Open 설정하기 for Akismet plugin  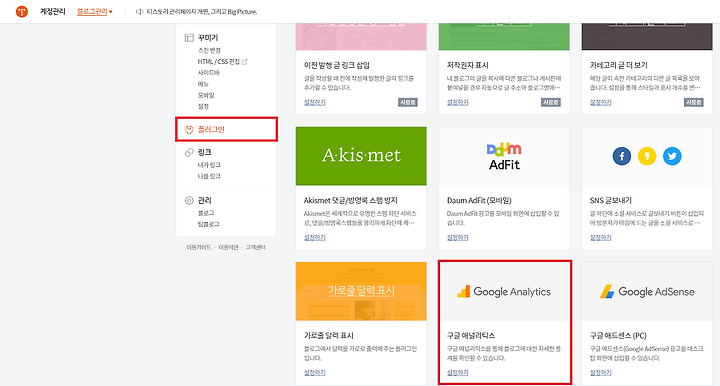click(x=315, y=237)
